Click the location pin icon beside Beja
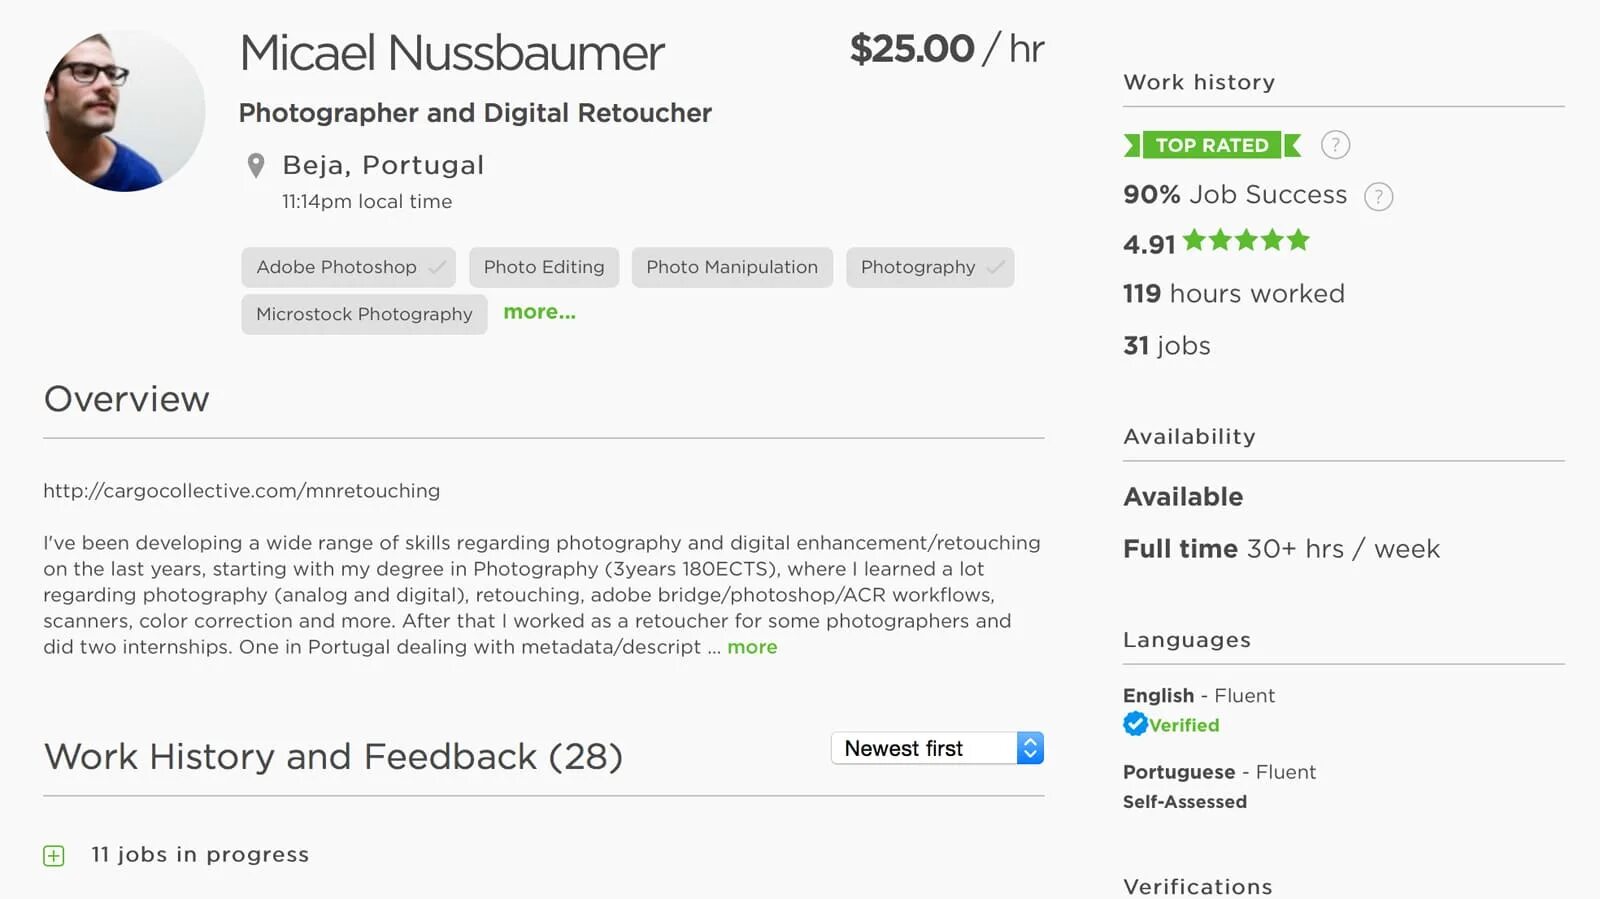 click(256, 165)
